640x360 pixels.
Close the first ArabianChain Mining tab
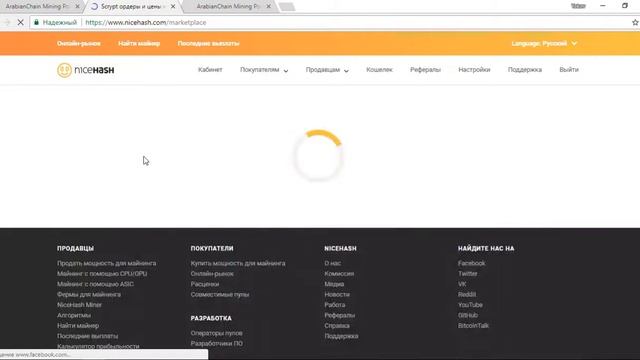[77, 7]
